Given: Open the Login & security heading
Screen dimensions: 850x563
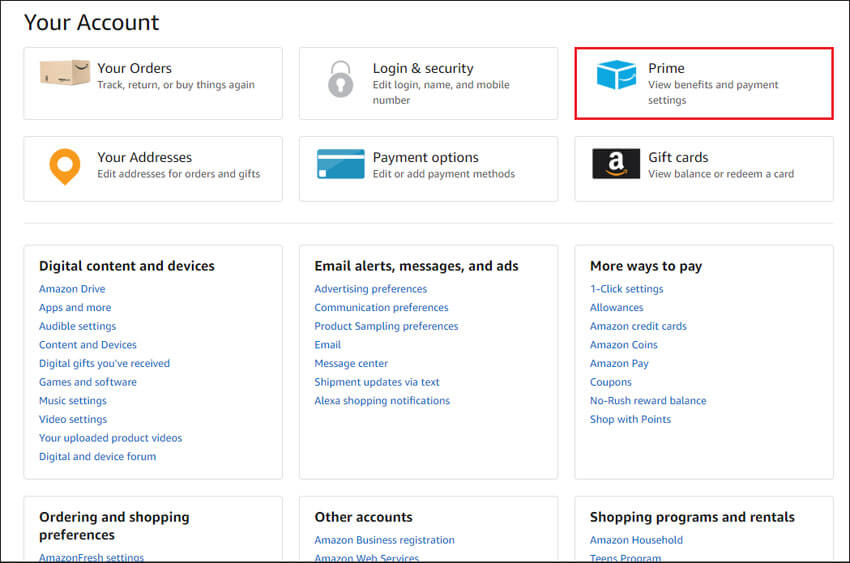Looking at the screenshot, I should tap(423, 68).
